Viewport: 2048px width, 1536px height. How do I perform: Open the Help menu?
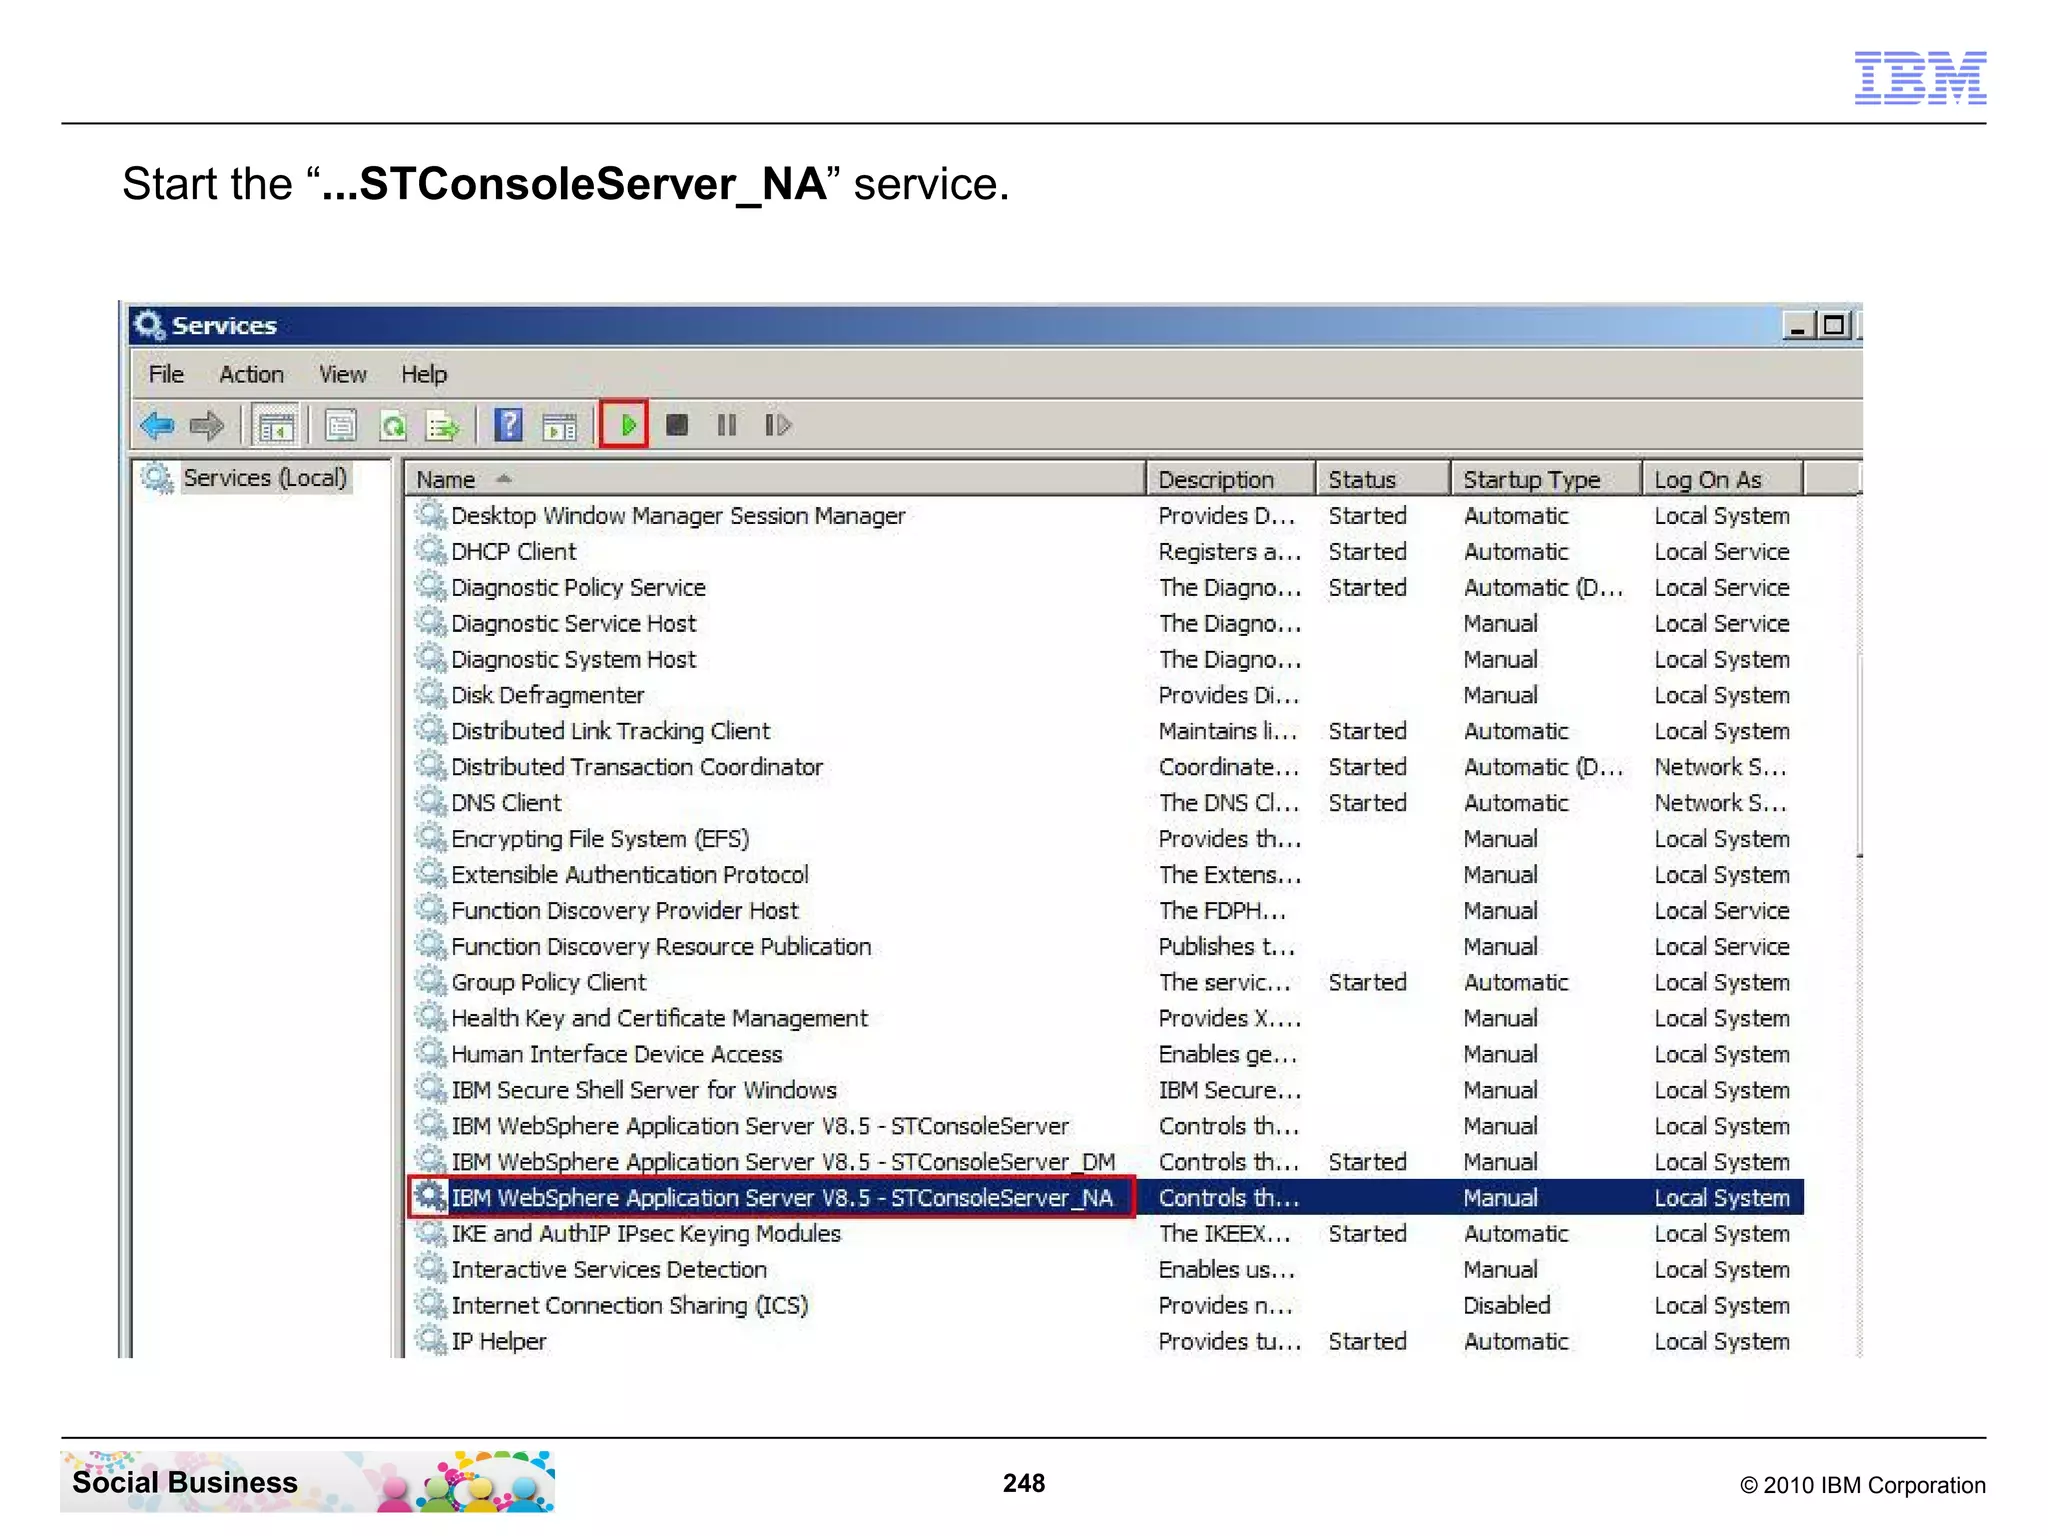[x=424, y=374]
